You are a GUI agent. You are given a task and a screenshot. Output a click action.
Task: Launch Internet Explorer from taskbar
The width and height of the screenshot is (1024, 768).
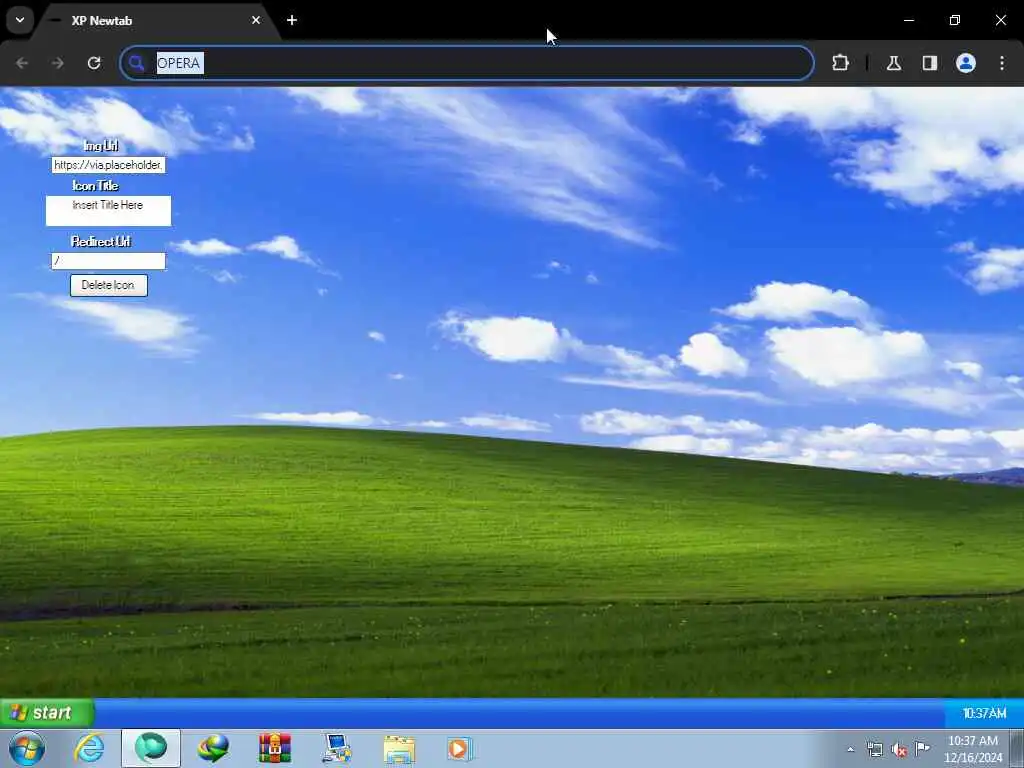[89, 748]
